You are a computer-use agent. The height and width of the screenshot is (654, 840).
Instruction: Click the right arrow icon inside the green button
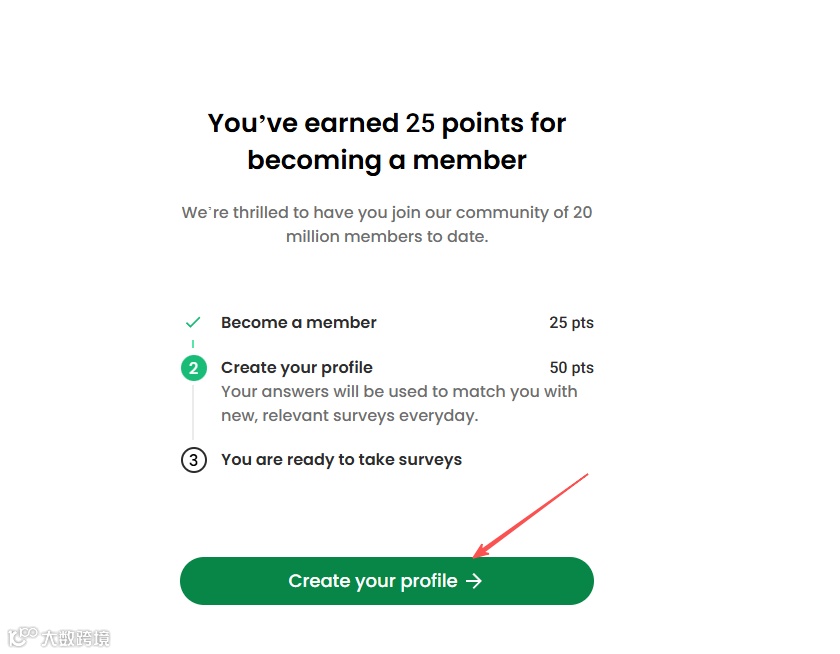point(474,581)
